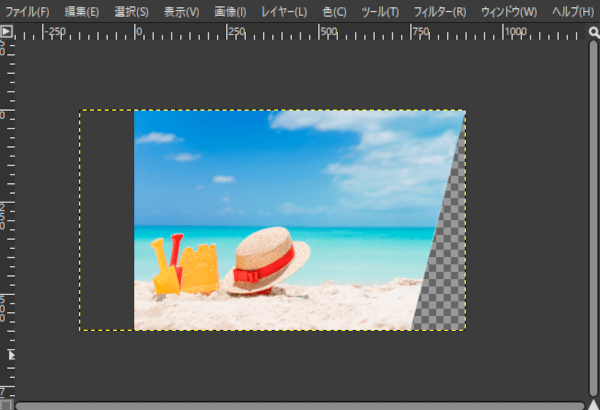Click the vertical ruler on the left edge
The height and width of the screenshot is (410, 600).
pyautogui.click(x=7, y=200)
